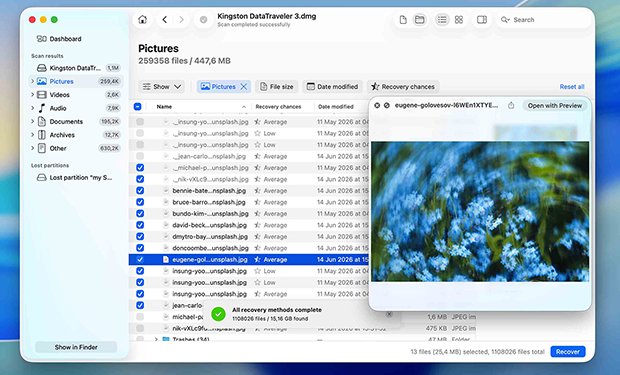Click into the Search field
Image resolution: width=620 pixels, height=375 pixels.
pos(543,19)
